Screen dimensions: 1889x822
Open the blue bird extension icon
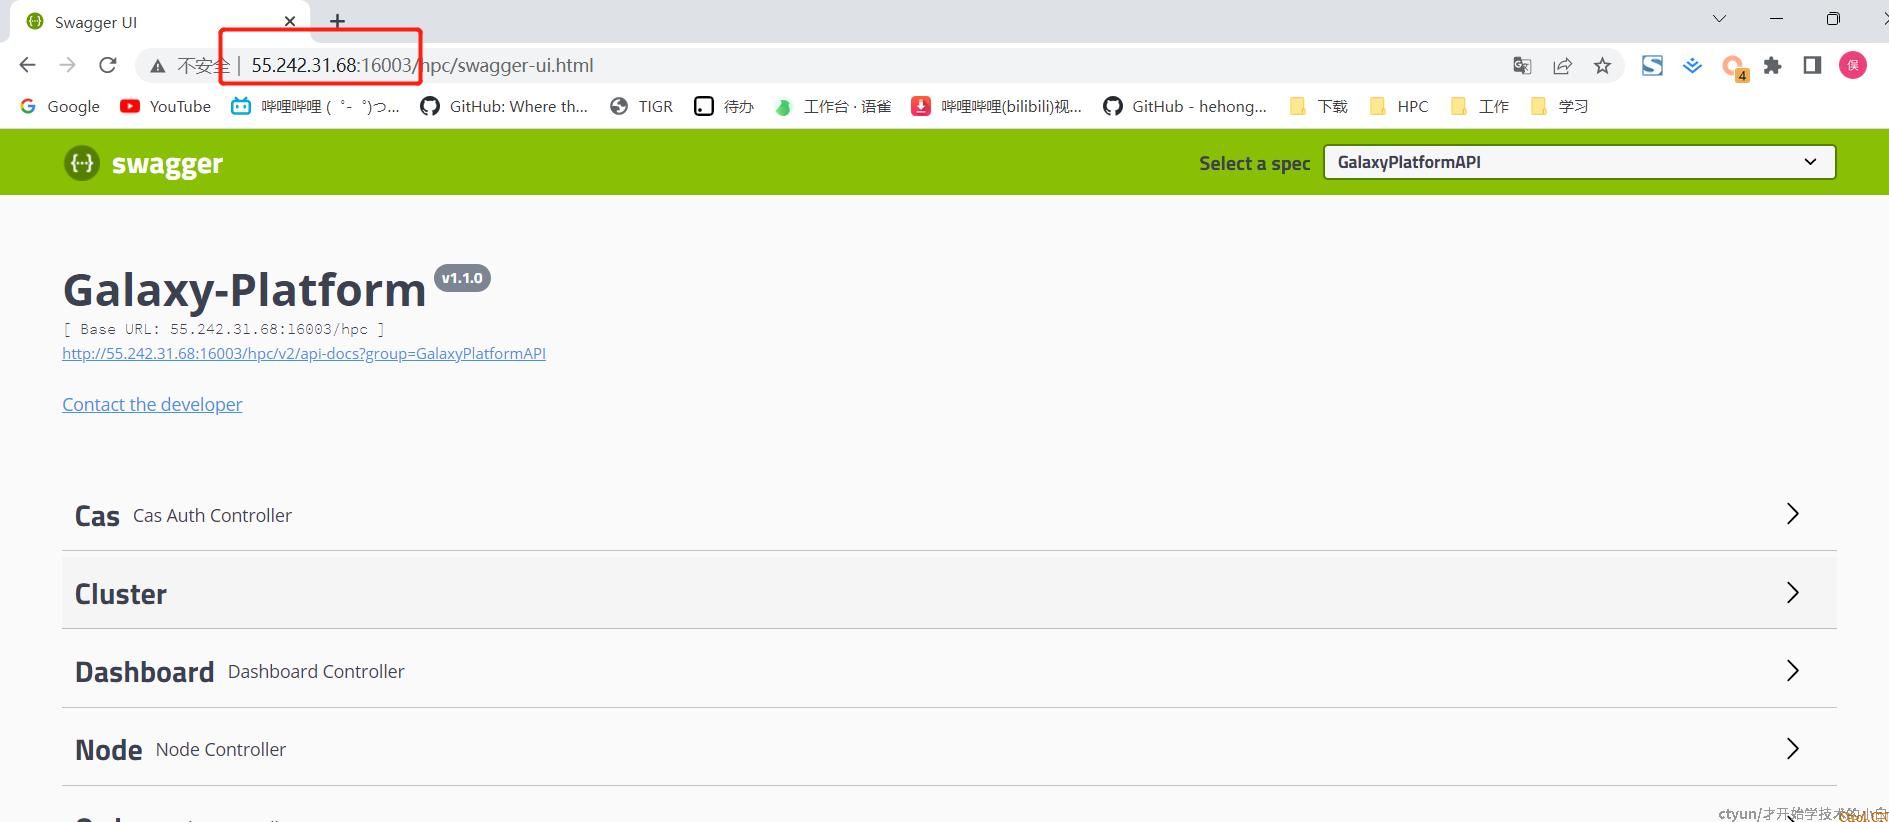point(1692,66)
